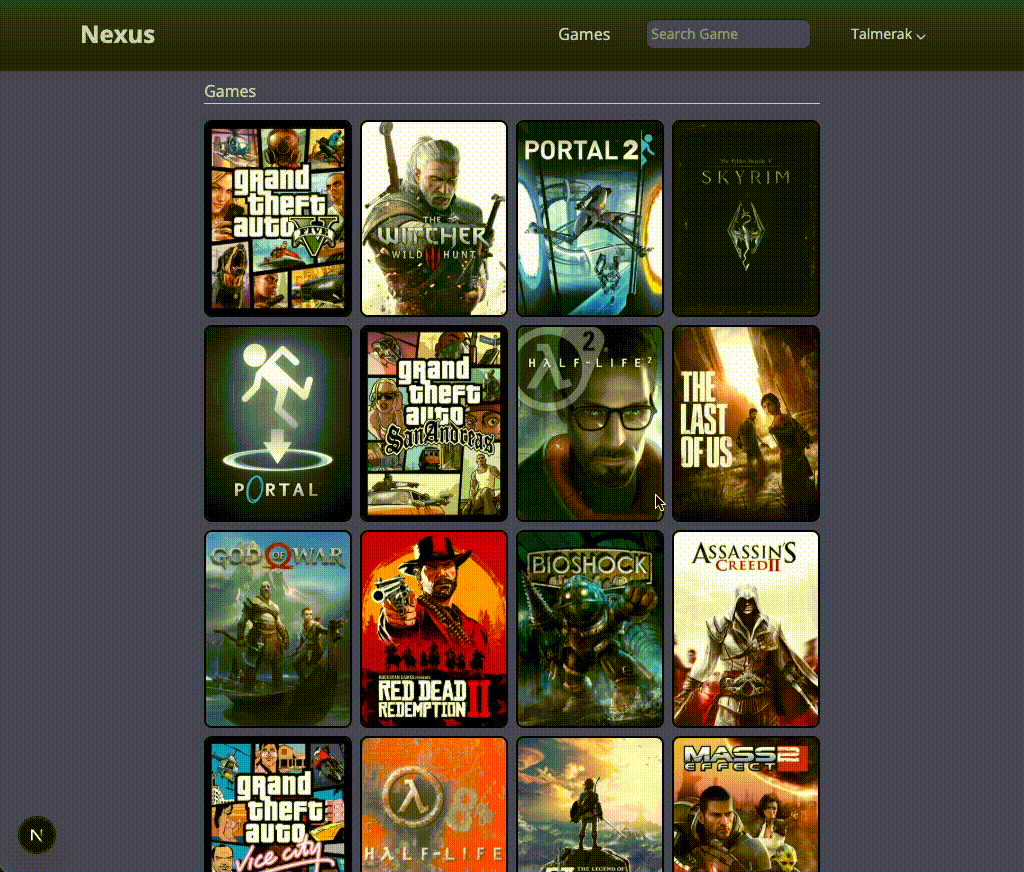Select GTA San Andreas cover

pyautogui.click(x=434, y=424)
